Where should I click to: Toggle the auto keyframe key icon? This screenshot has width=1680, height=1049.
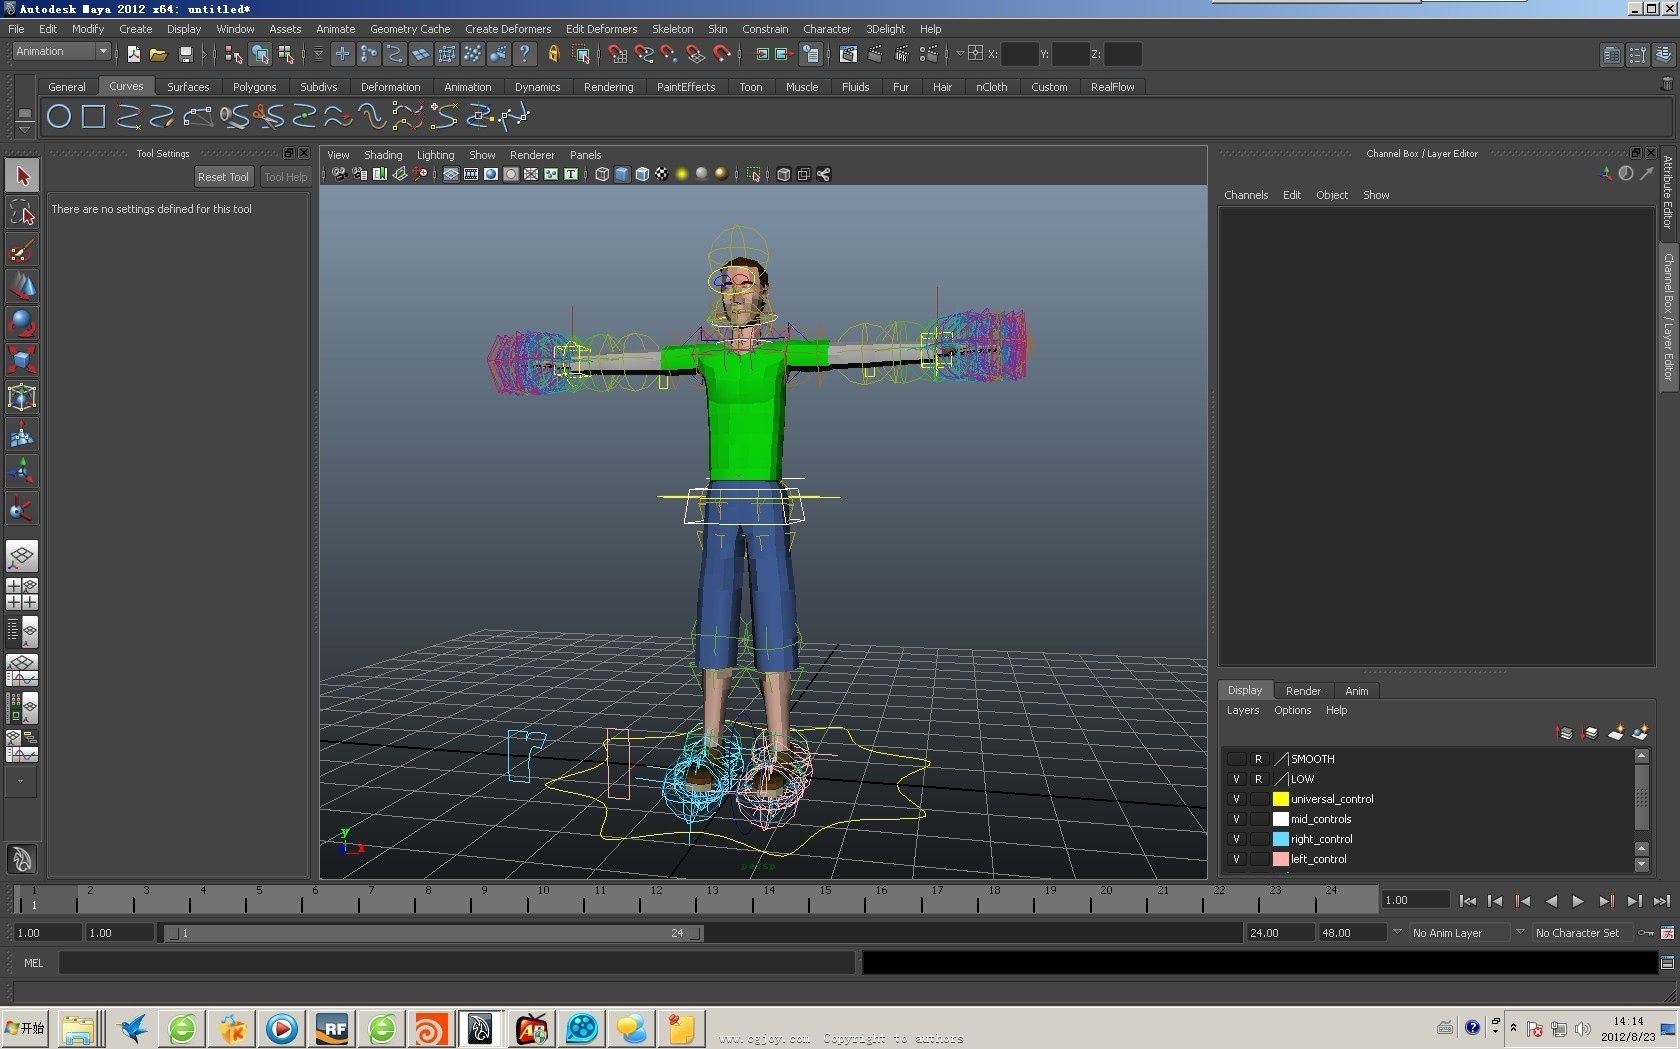coord(1645,933)
